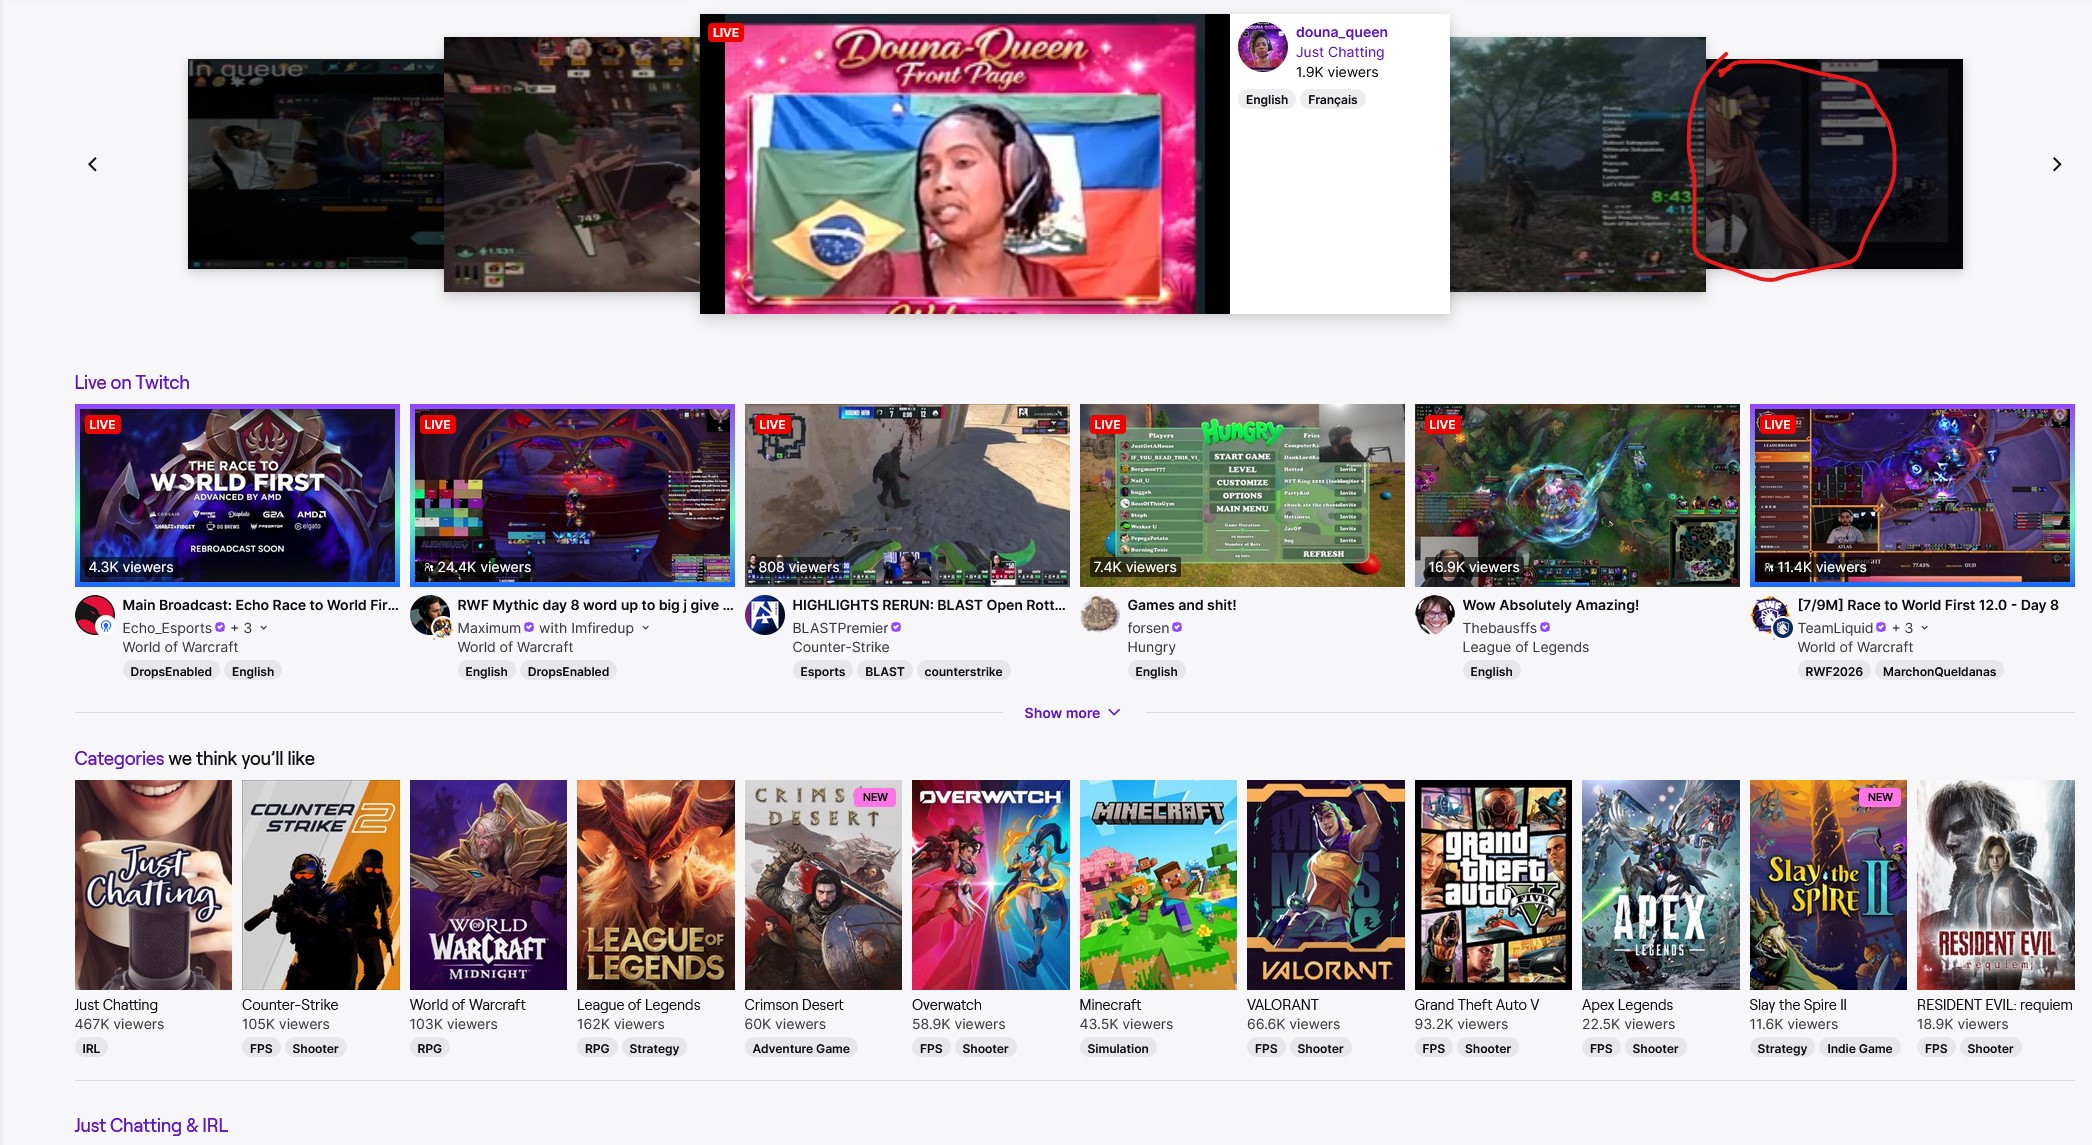Image resolution: width=2092 pixels, height=1145 pixels.
Task: Click Thebausffs channel avatar
Action: pyautogui.click(x=1435, y=615)
